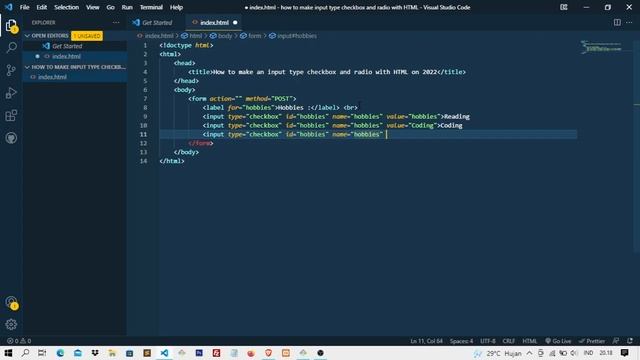
Task: Open the Search view in activity bar
Action: [x=11, y=47]
